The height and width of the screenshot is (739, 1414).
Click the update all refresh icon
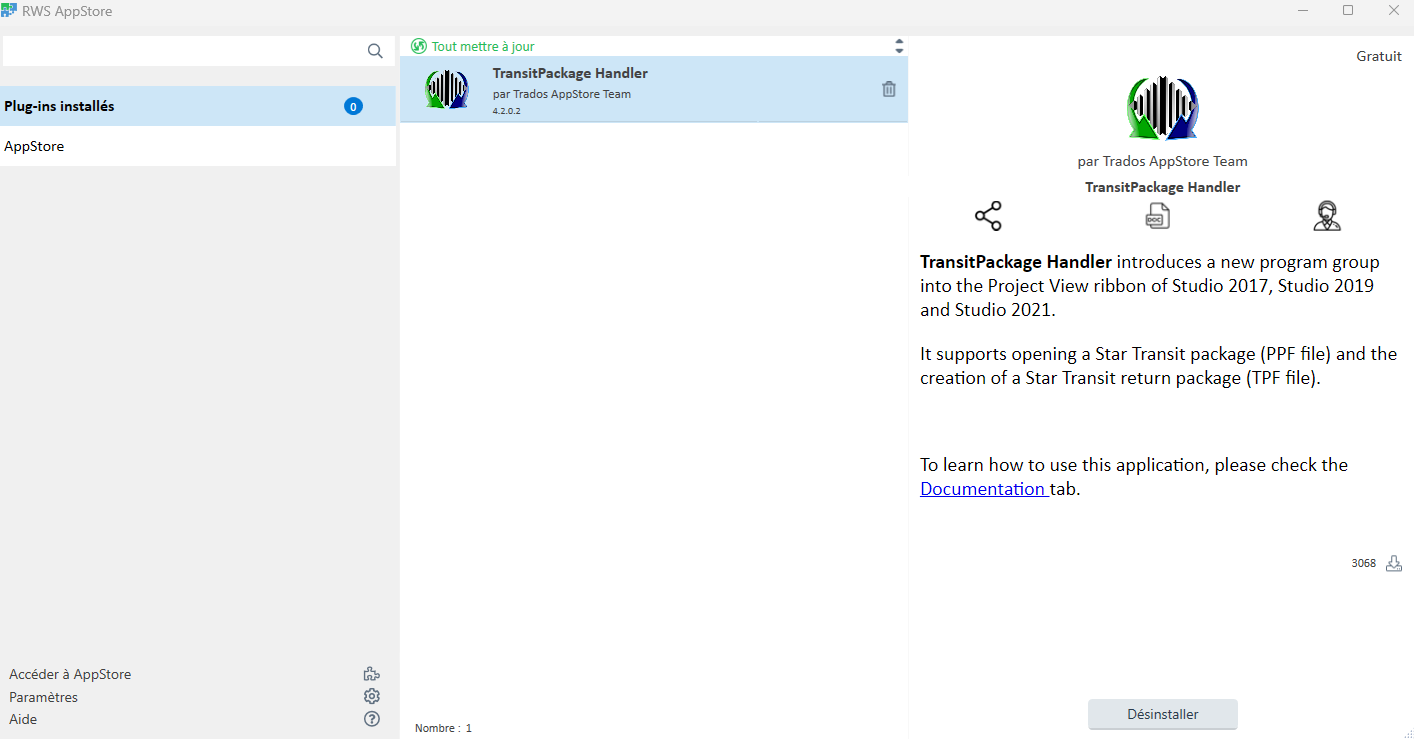pos(419,46)
